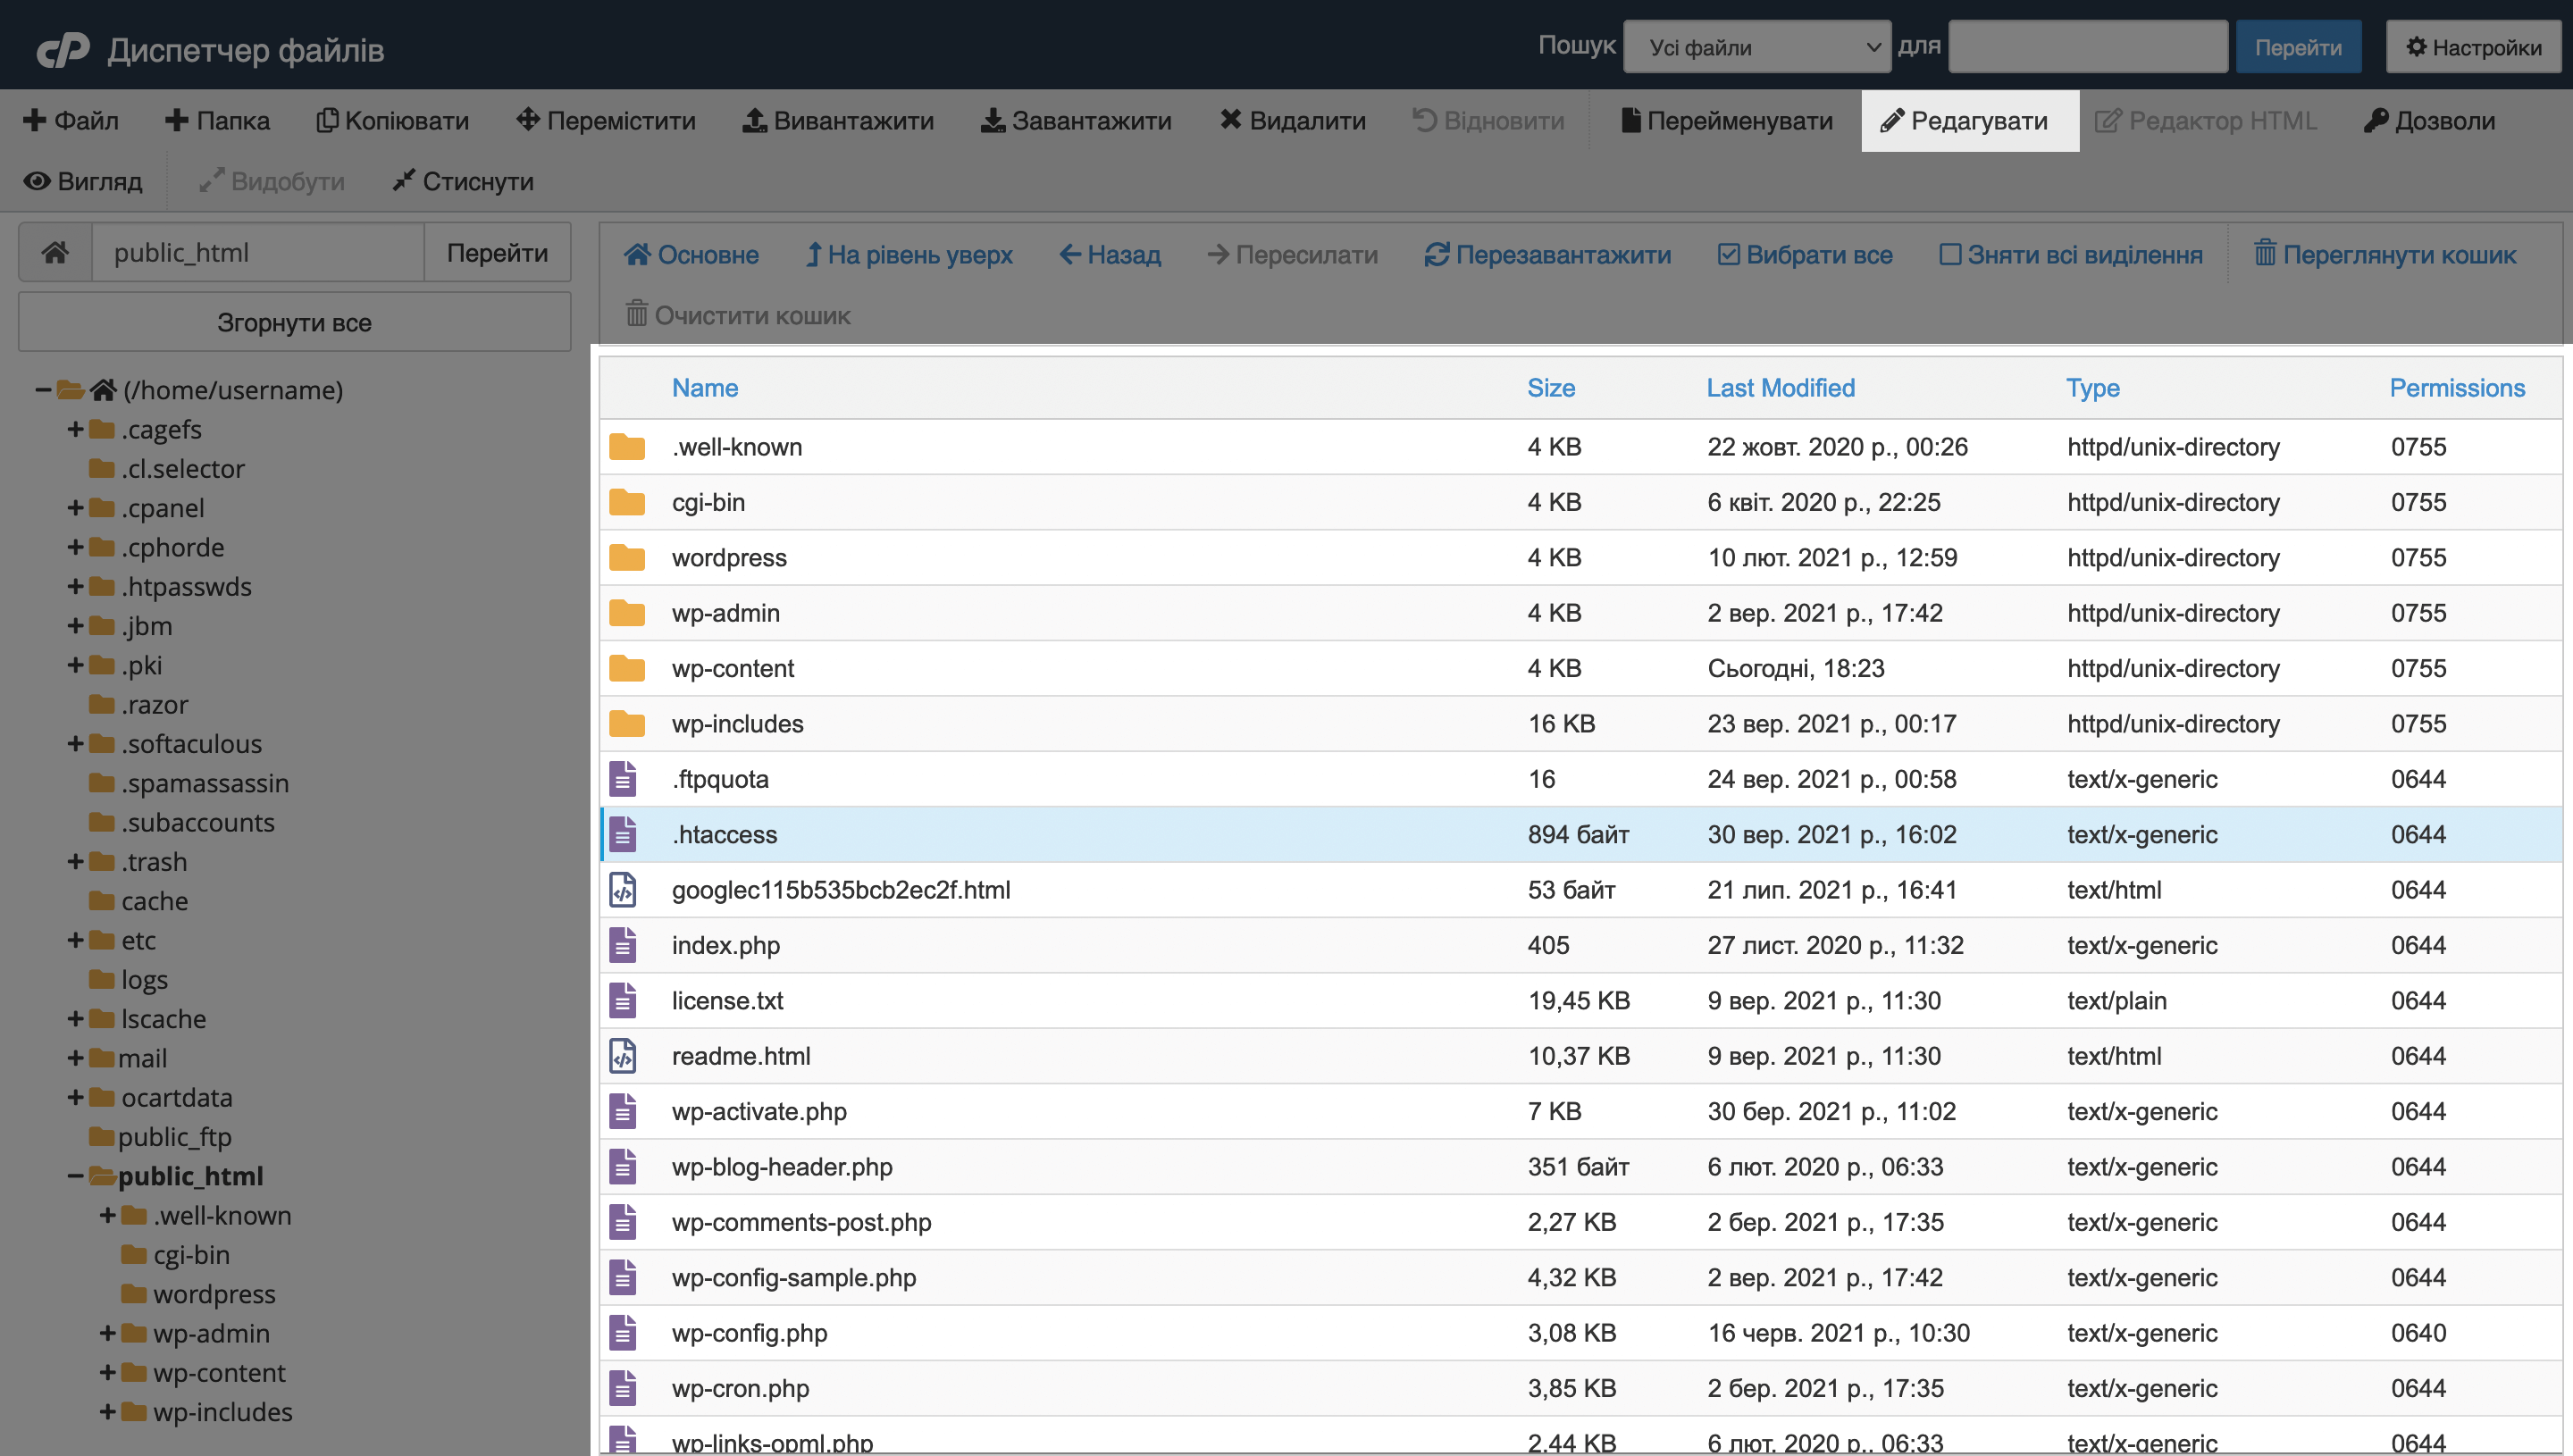2573x1456 pixels.
Task: Focus the public_html path input
Action: coord(258,252)
